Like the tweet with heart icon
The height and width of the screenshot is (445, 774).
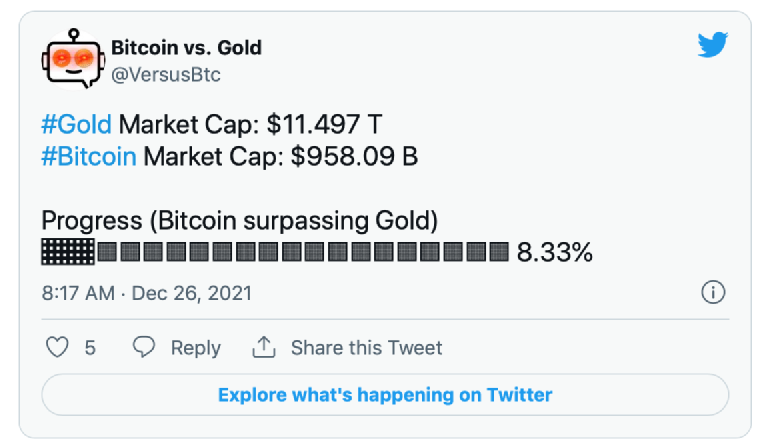click(57, 347)
